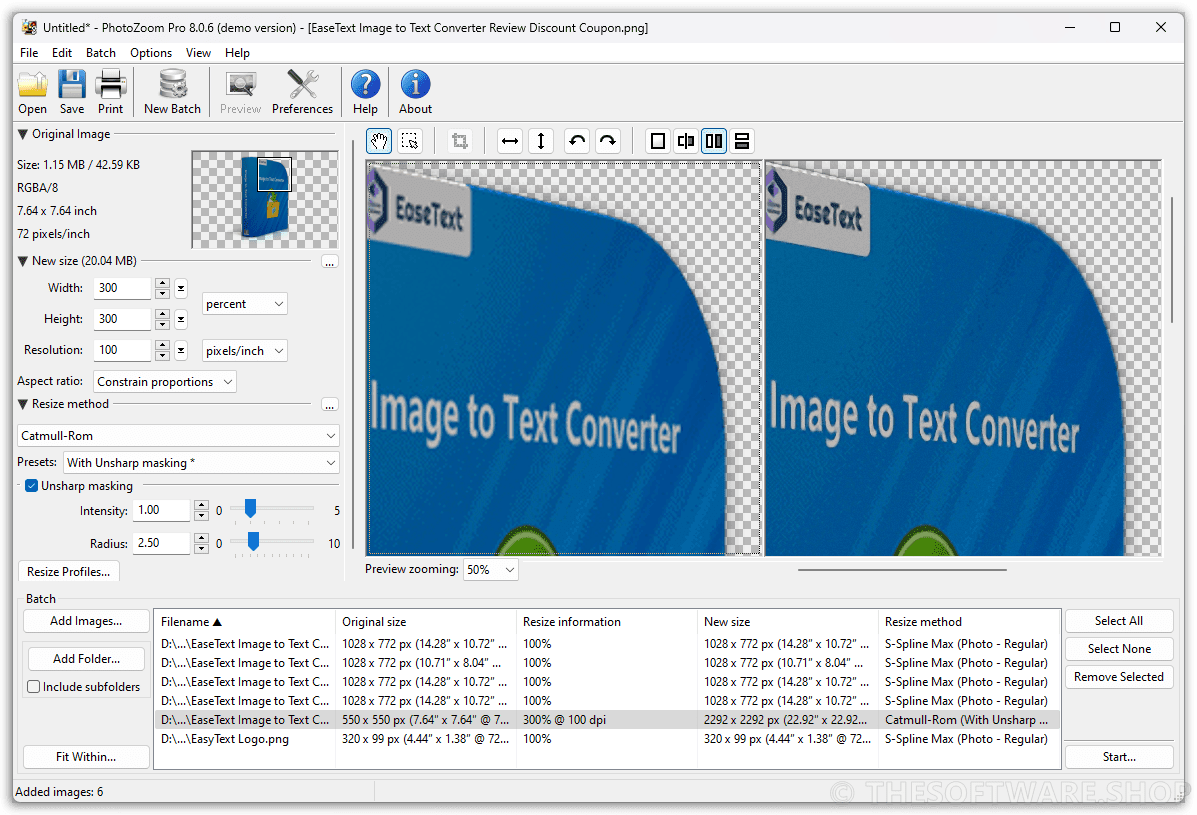Open the Help menu
Screen dimensions: 1197x815
pyautogui.click(x=237, y=53)
